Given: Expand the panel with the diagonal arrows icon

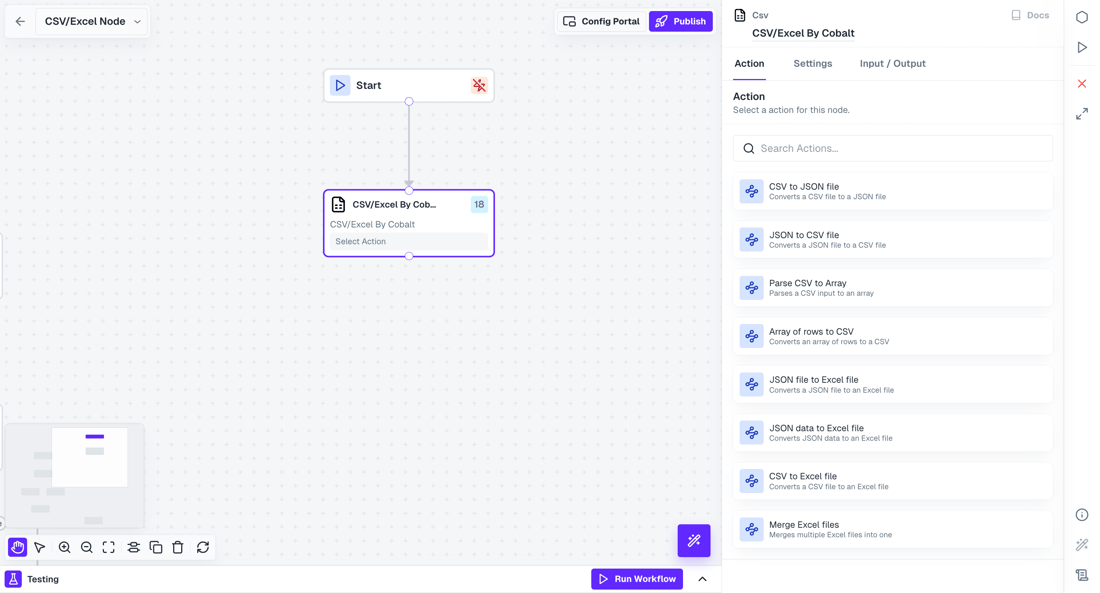Looking at the screenshot, I should [x=1082, y=114].
